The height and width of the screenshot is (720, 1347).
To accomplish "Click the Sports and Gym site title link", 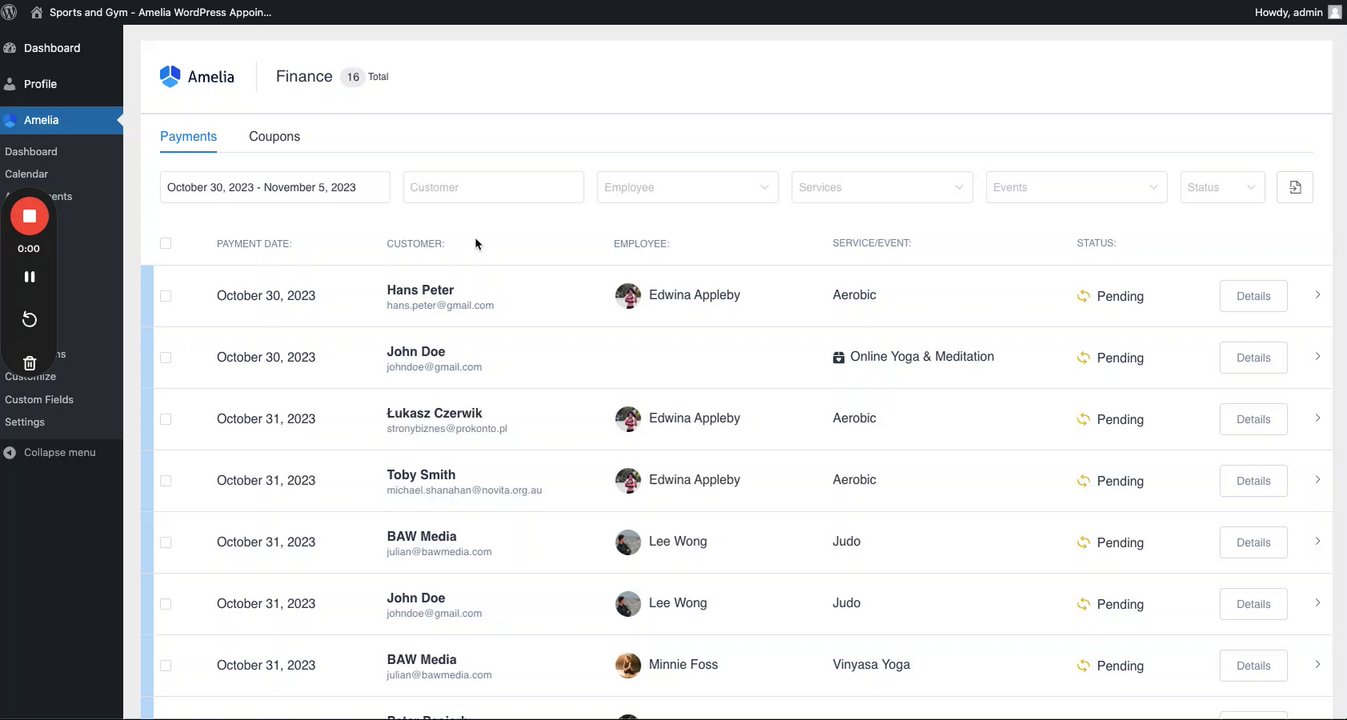I will click(x=160, y=12).
